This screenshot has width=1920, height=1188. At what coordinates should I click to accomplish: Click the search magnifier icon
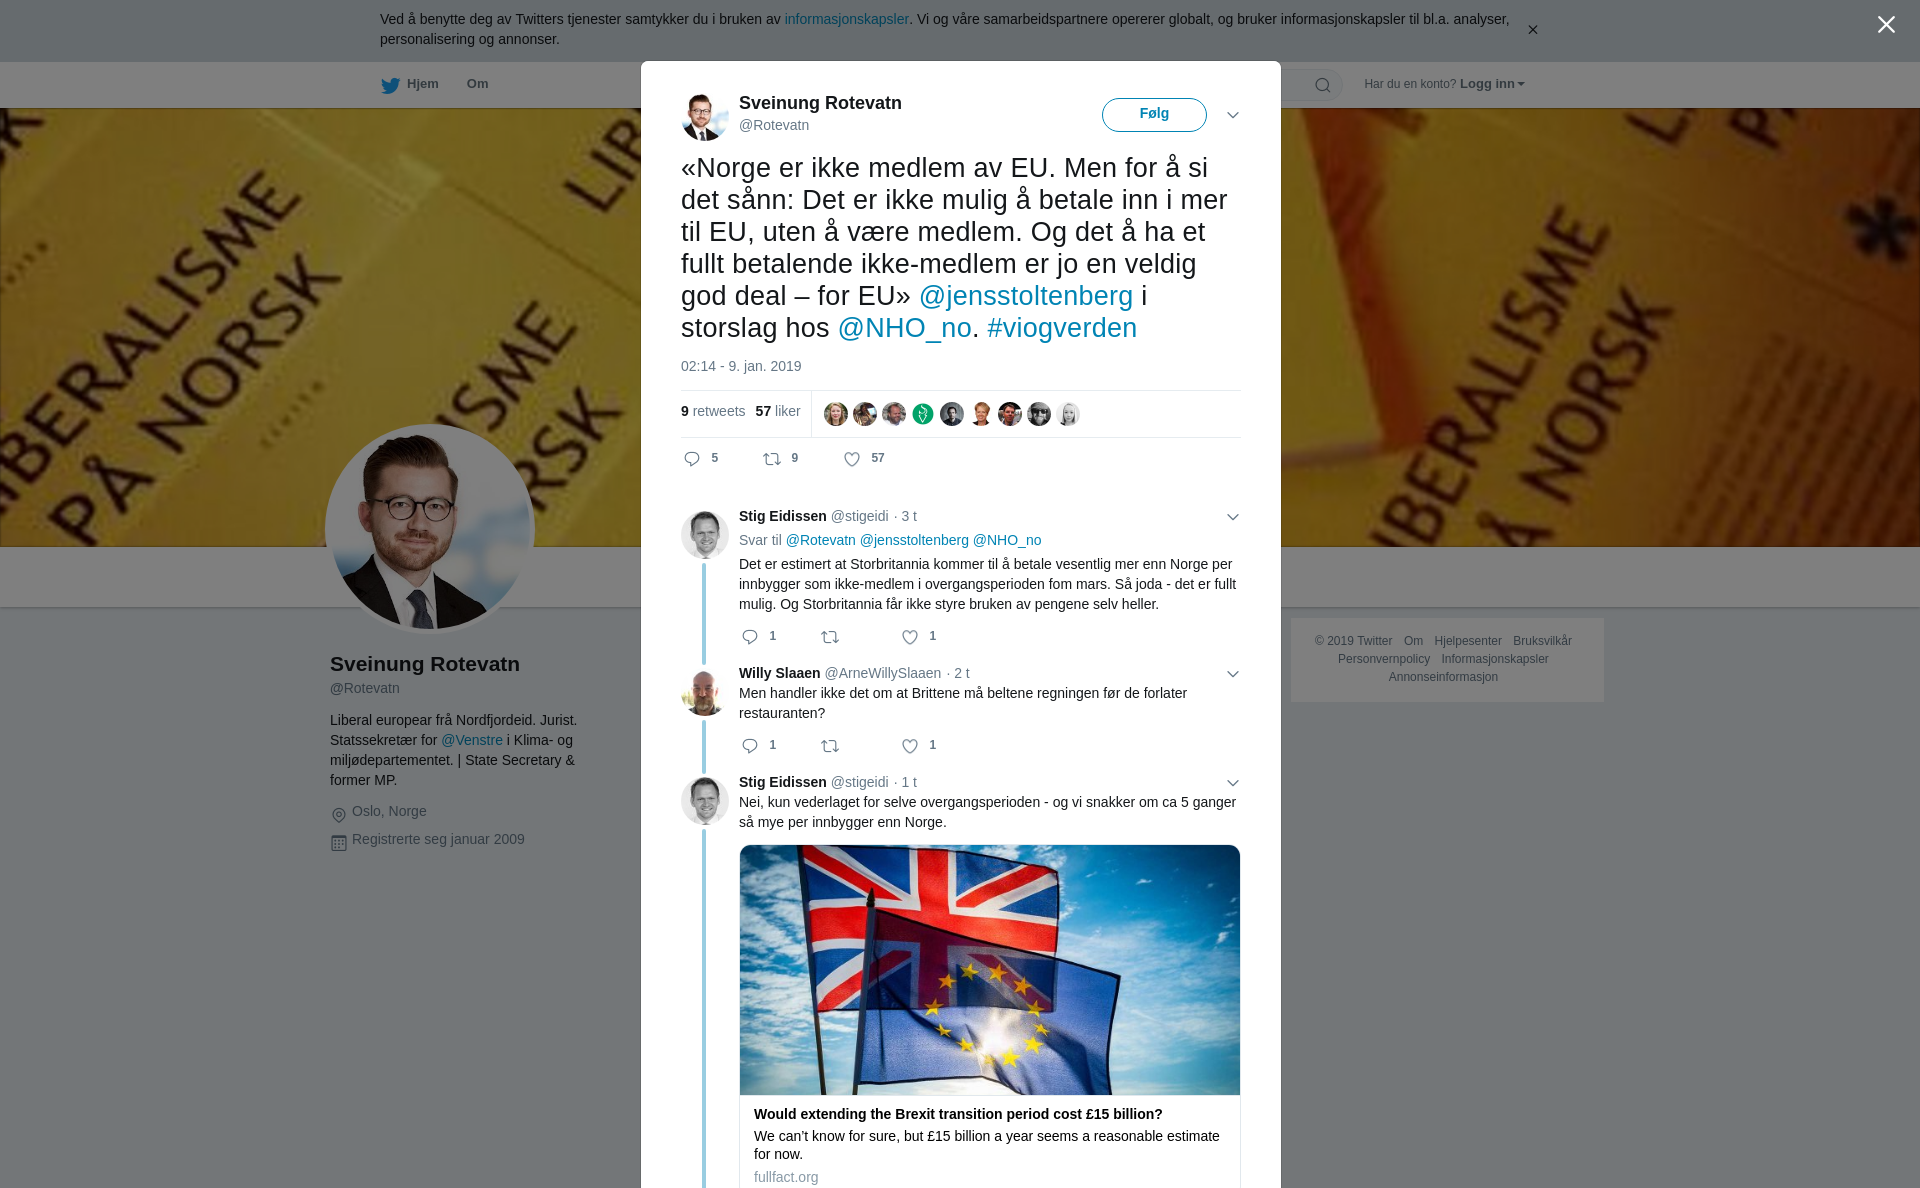[x=1323, y=85]
